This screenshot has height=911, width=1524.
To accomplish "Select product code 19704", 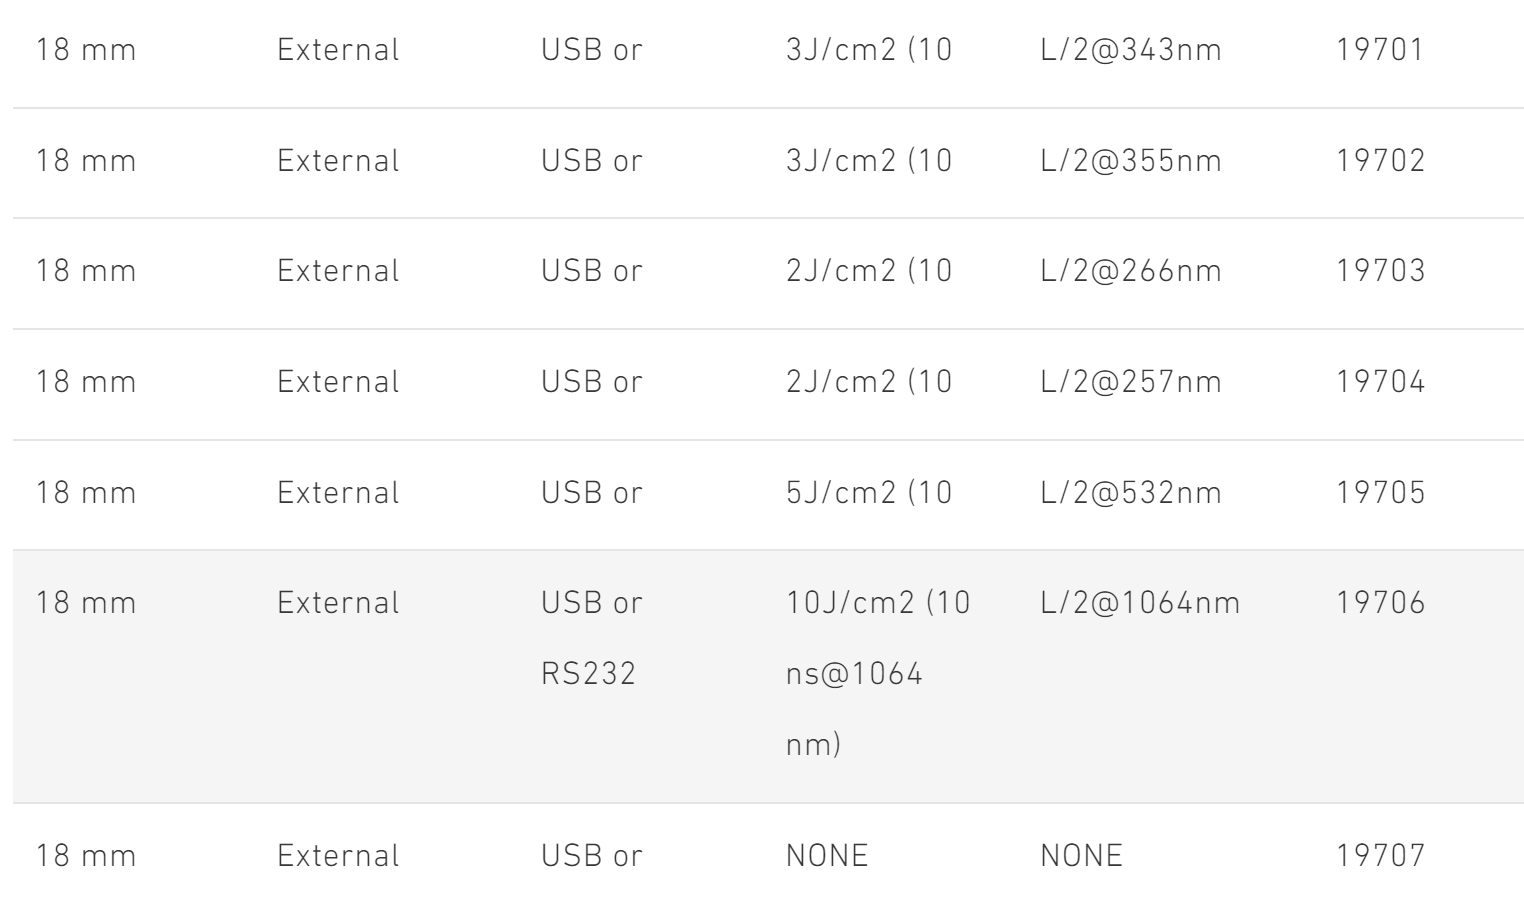I will (1381, 382).
